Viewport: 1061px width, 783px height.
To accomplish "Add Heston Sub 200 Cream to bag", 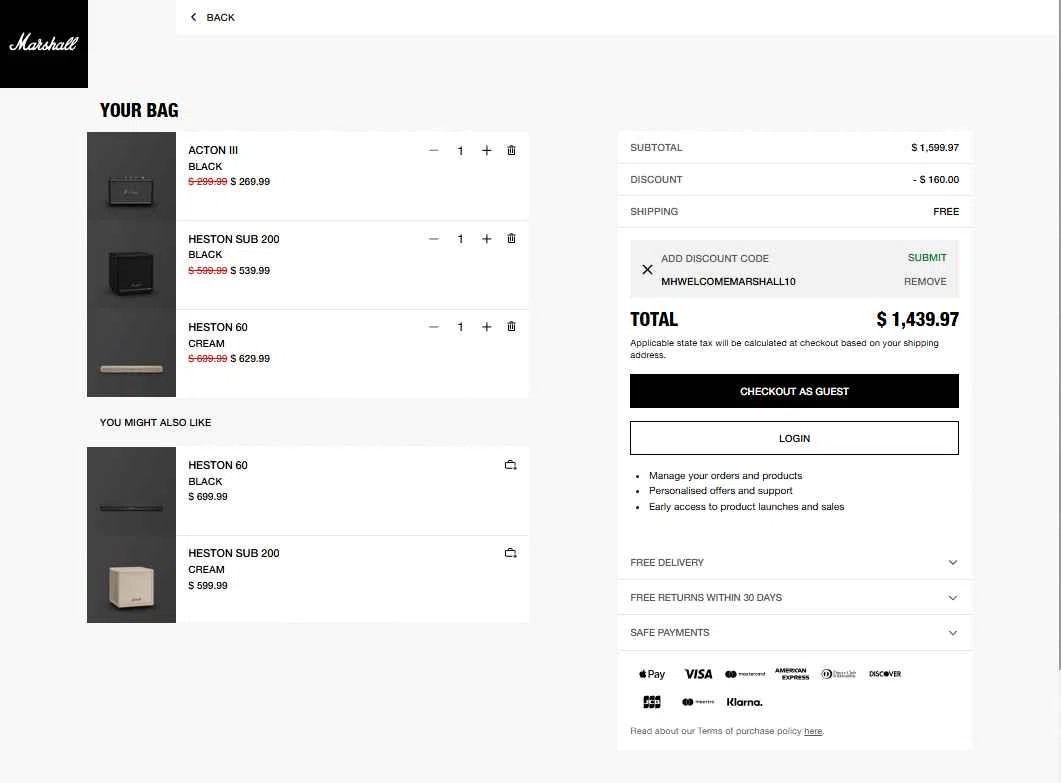I will [x=511, y=553].
